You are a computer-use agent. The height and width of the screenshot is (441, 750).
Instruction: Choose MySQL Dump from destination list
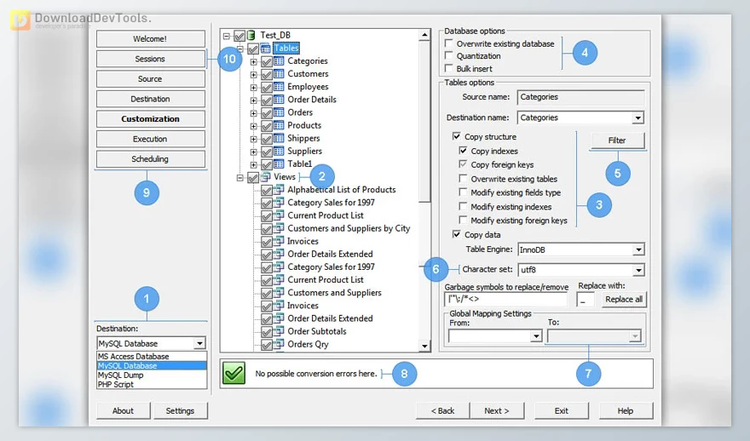point(152,375)
